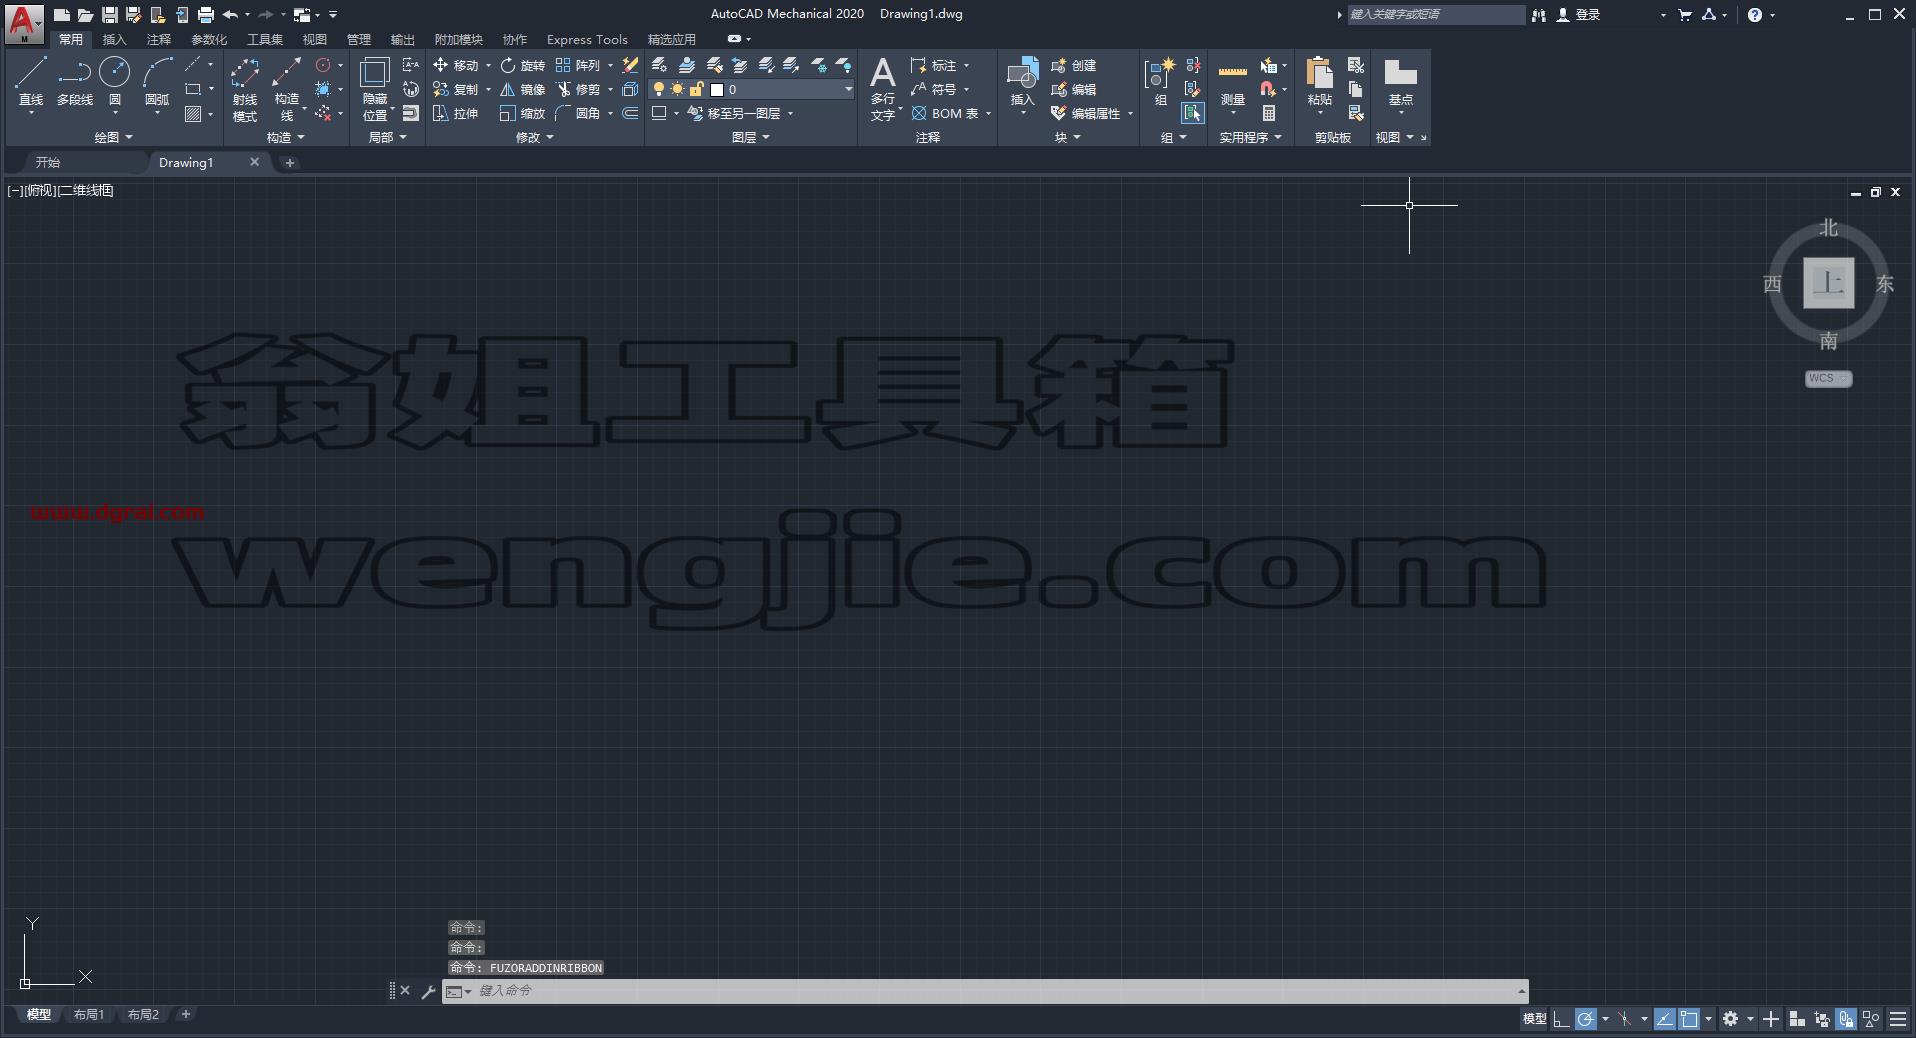Image resolution: width=1916 pixels, height=1038 pixels.
Task: Switch to the 插入 ribbon tab
Action: pyautogui.click(x=114, y=39)
